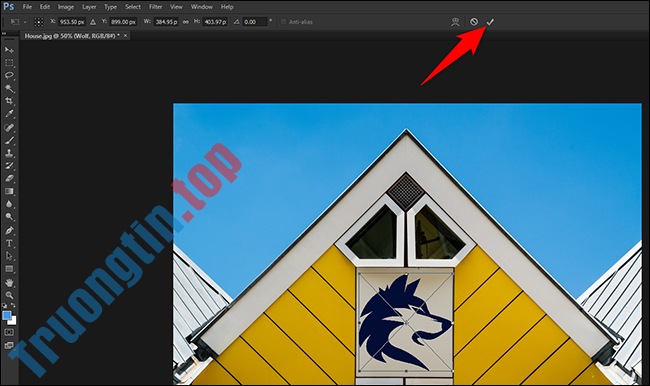Select the Horizontal Type tool
This screenshot has width=650, height=386.
9,243
